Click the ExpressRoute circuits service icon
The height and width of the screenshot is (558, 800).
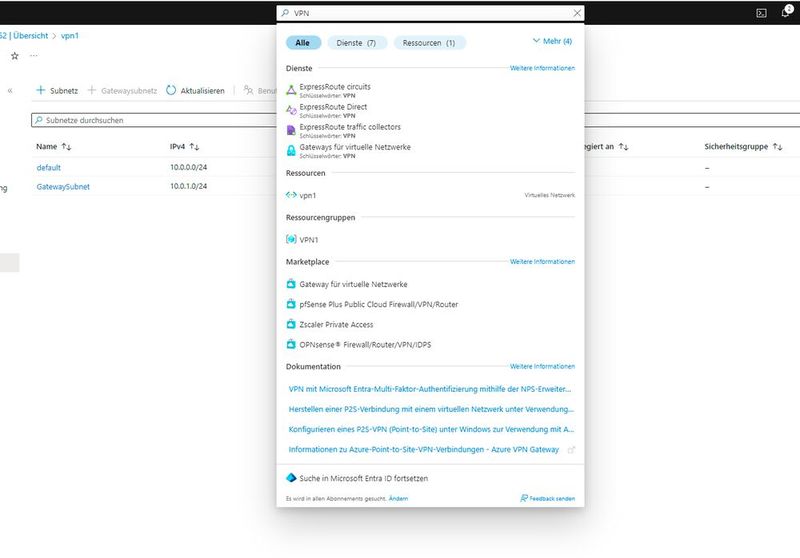291,90
